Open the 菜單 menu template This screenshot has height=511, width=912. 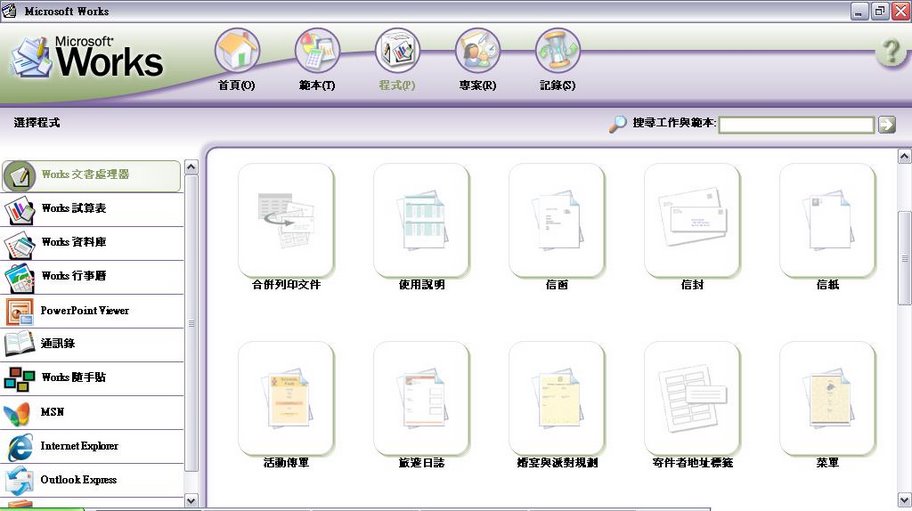tap(827, 399)
